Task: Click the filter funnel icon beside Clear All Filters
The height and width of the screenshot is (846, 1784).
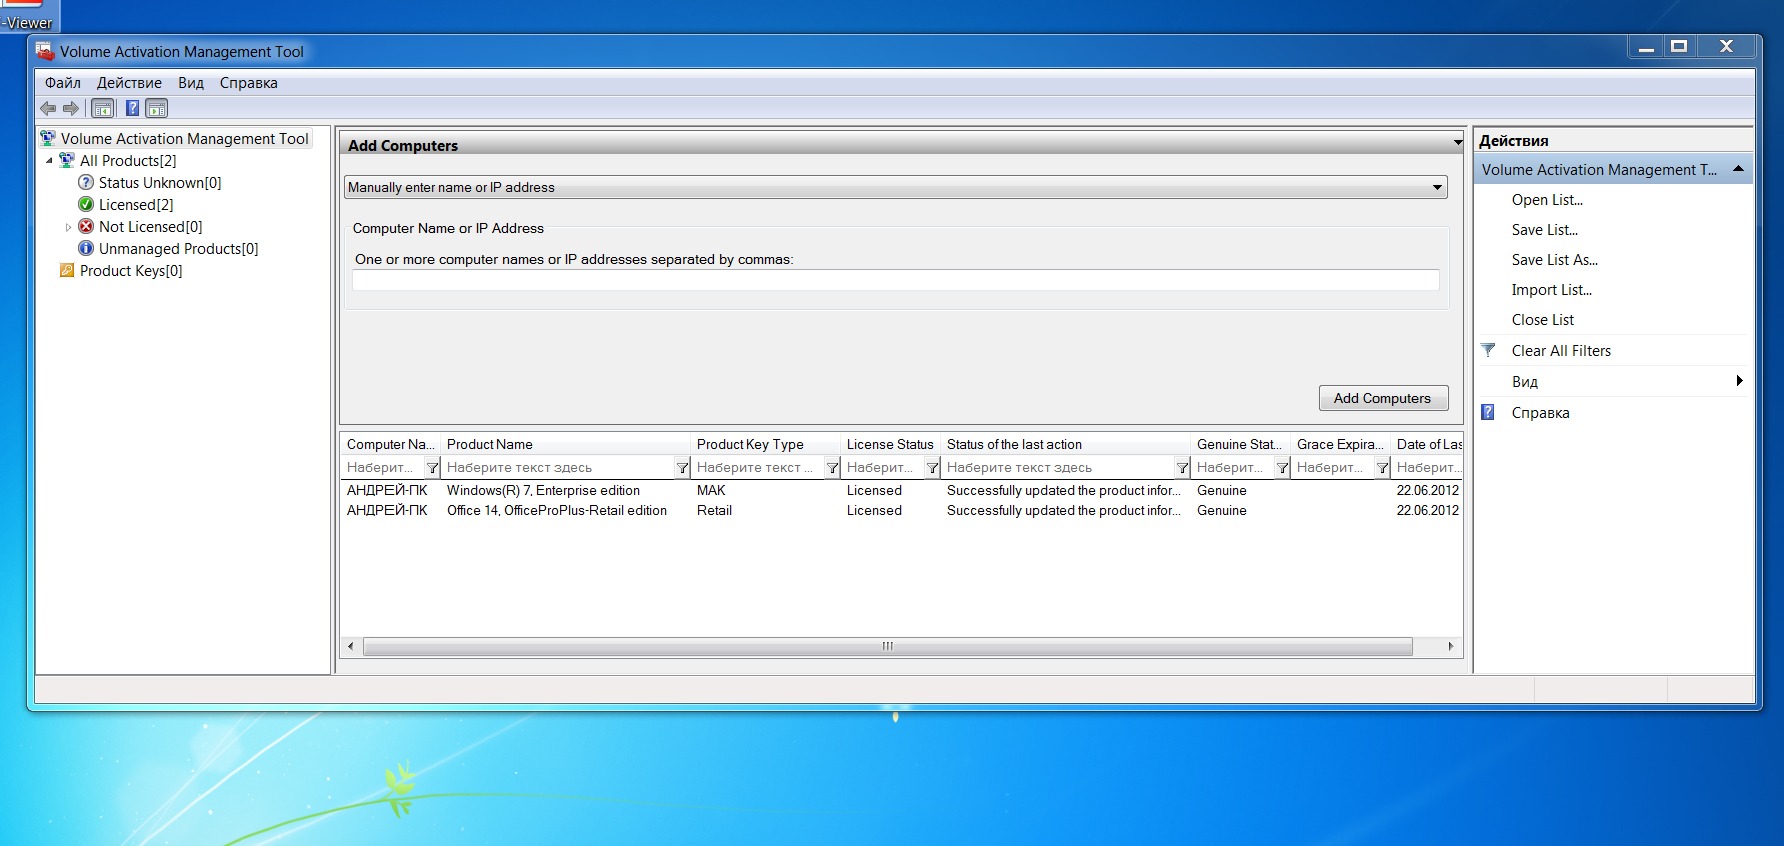Action: pyautogui.click(x=1488, y=350)
